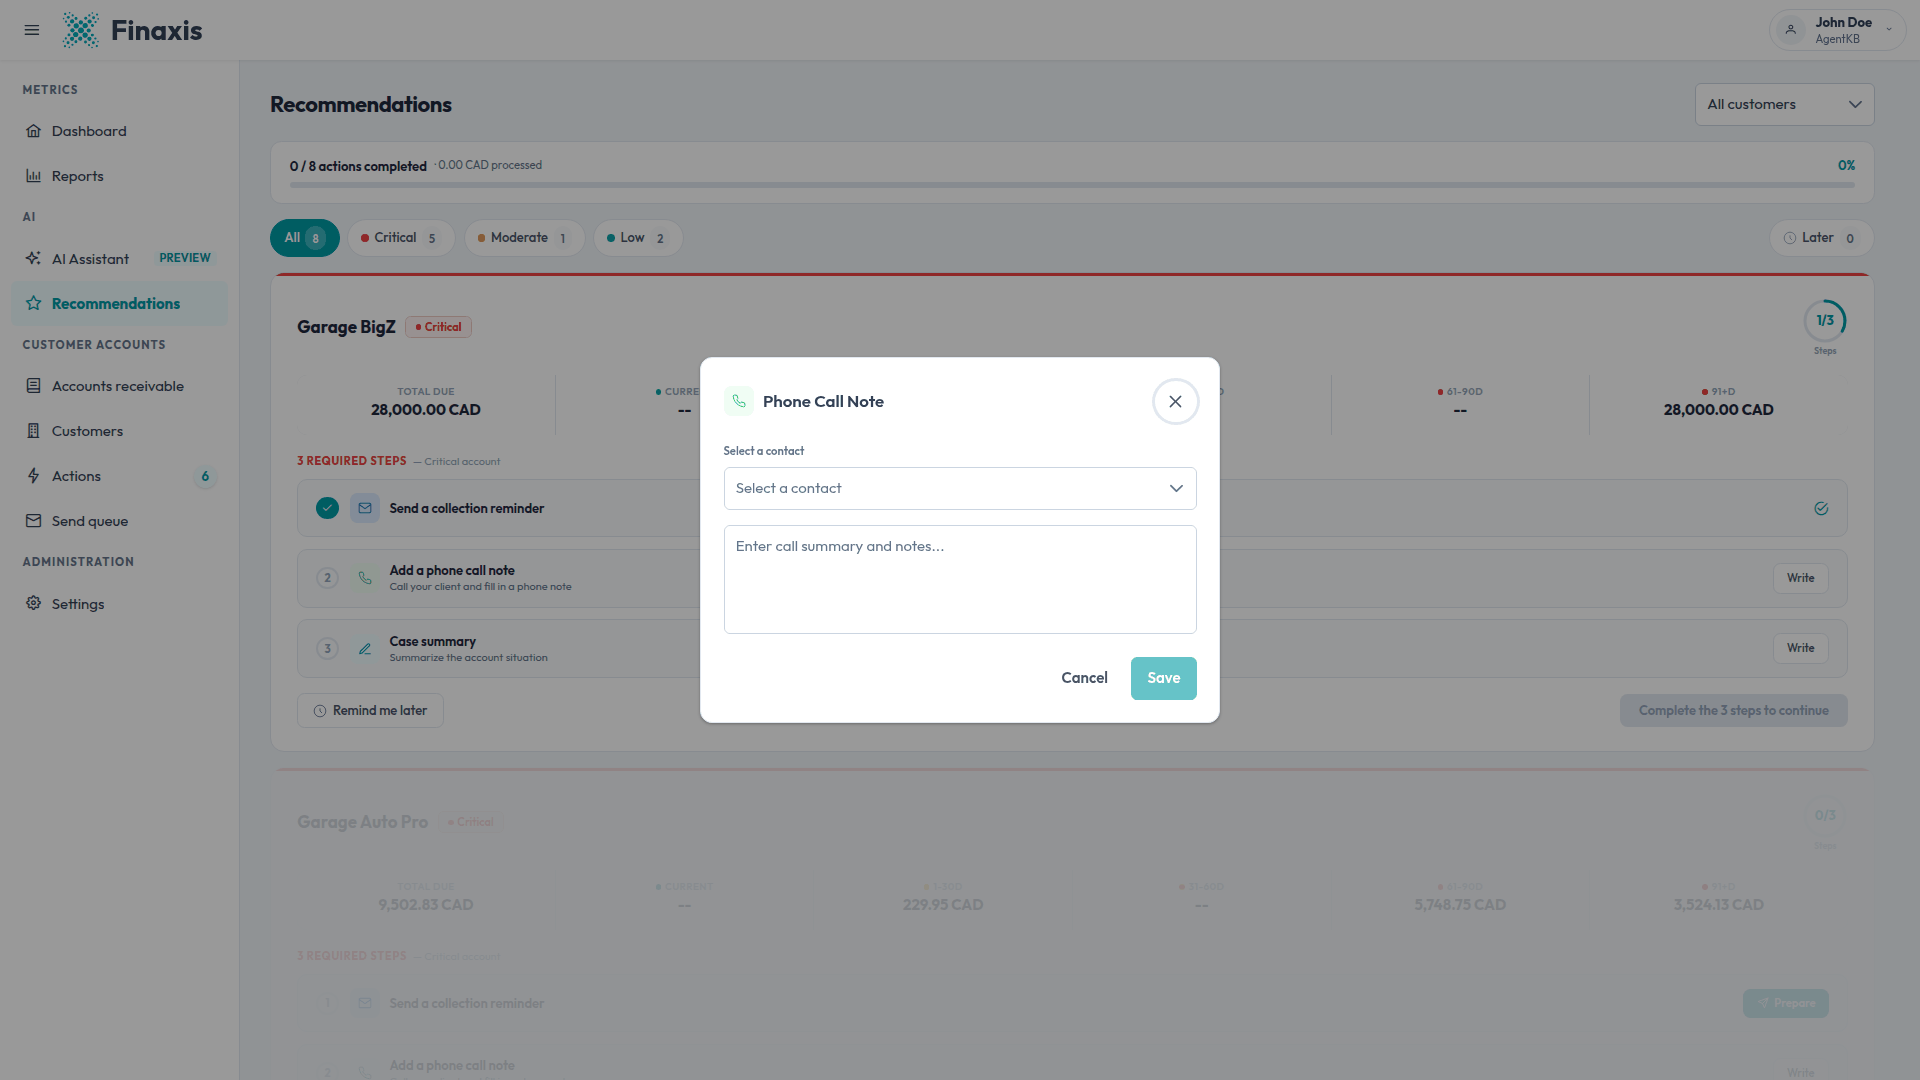The width and height of the screenshot is (1920, 1080).
Task: Filter by Critical recommendations
Action: tap(401, 238)
